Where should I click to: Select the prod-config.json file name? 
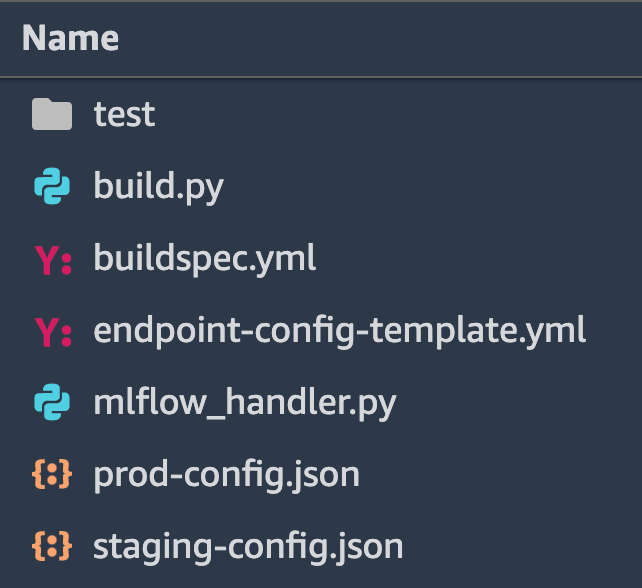click(x=226, y=475)
